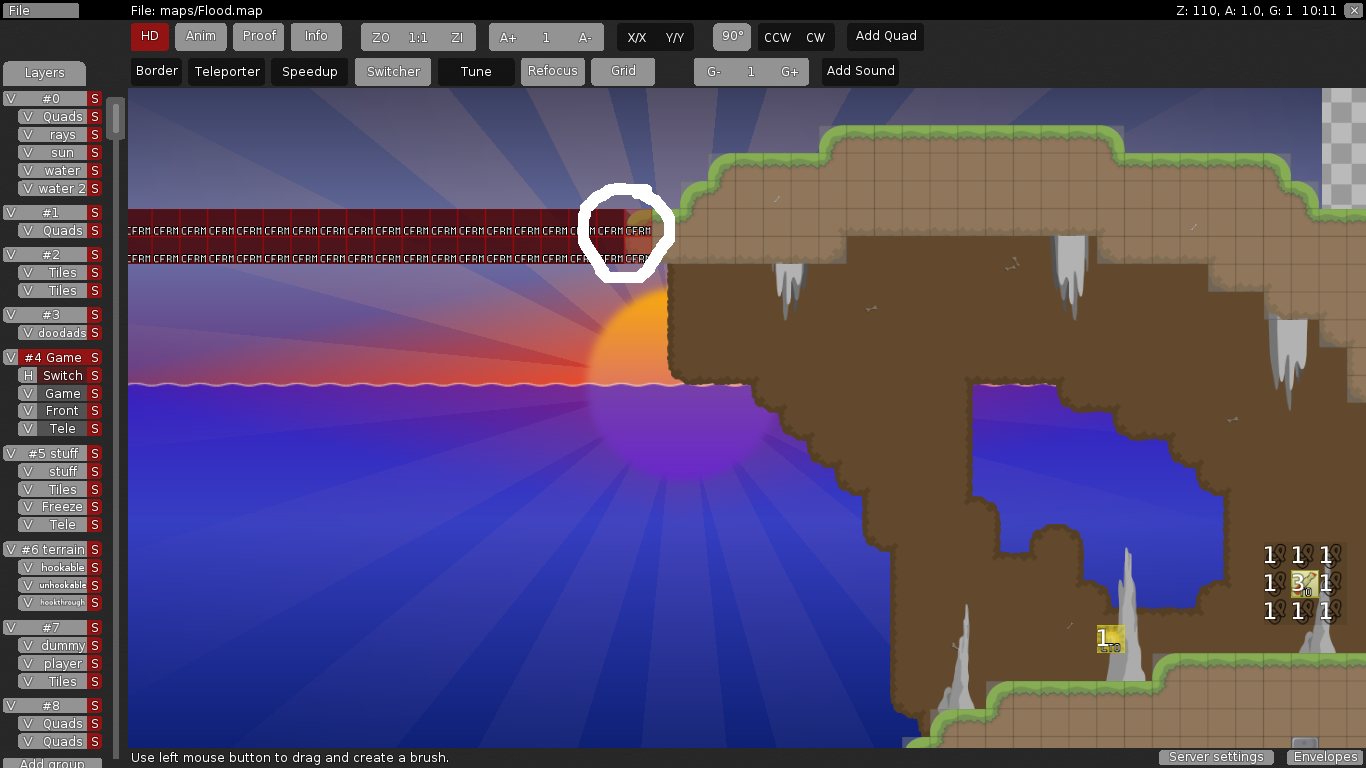1366x768 pixels.
Task: Click the ZI zoom in button
Action: [457, 38]
